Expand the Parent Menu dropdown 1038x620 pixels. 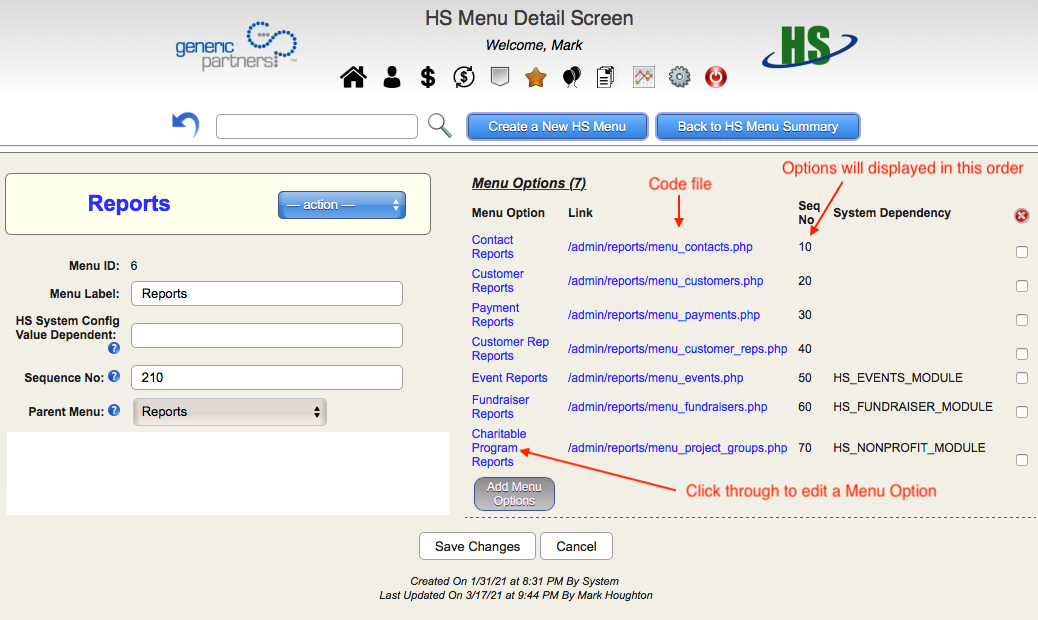(x=230, y=412)
